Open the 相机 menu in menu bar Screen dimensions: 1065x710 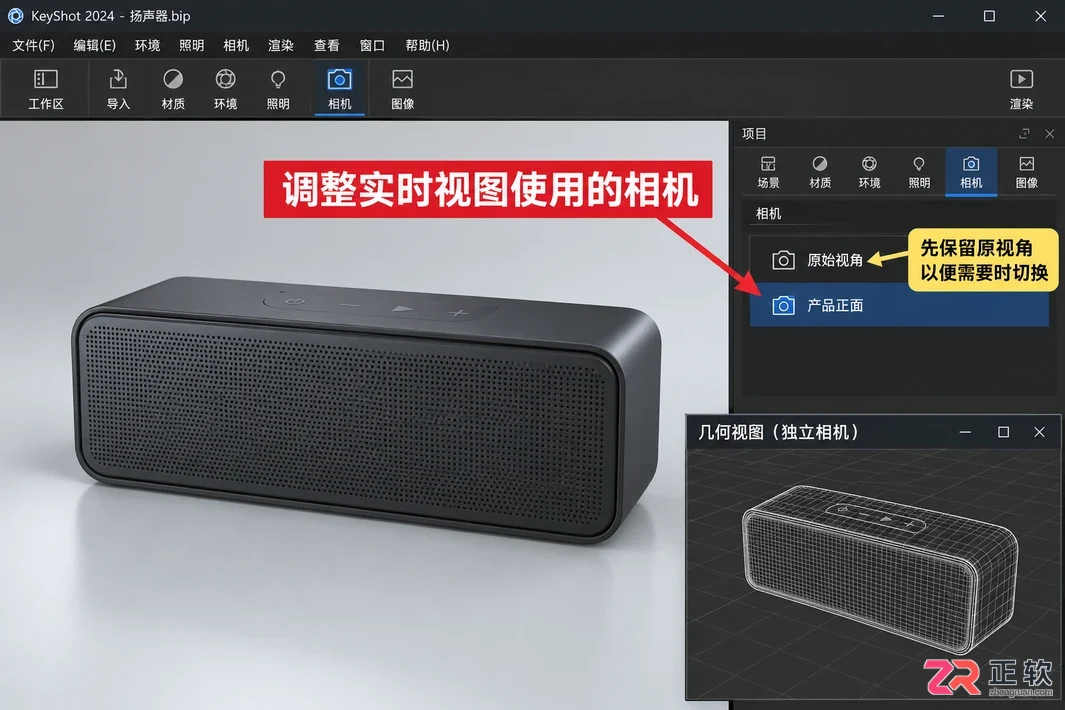pyautogui.click(x=236, y=46)
